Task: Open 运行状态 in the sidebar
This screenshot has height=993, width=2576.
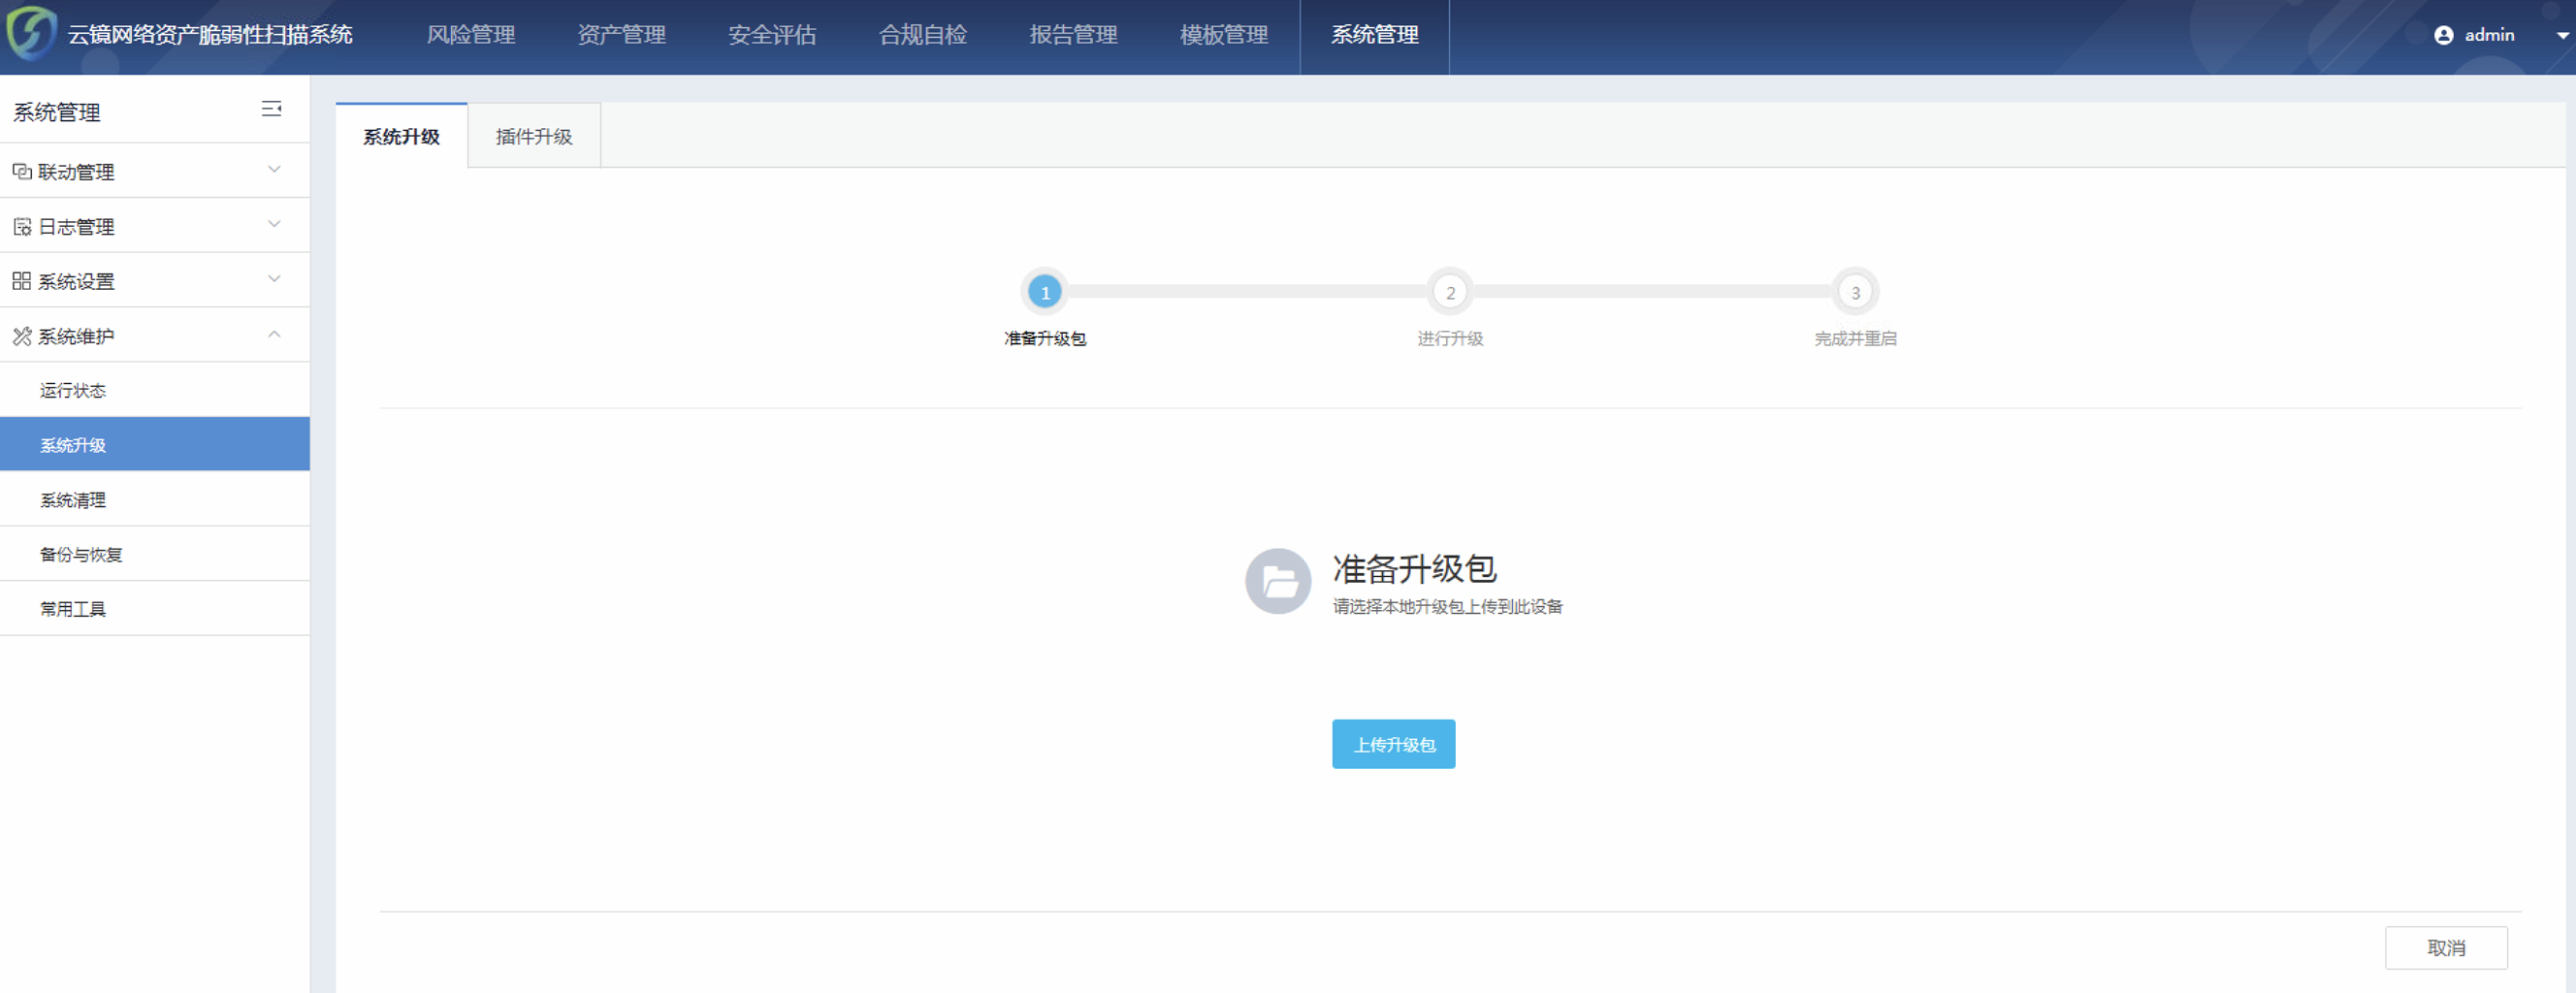Action: (155, 390)
